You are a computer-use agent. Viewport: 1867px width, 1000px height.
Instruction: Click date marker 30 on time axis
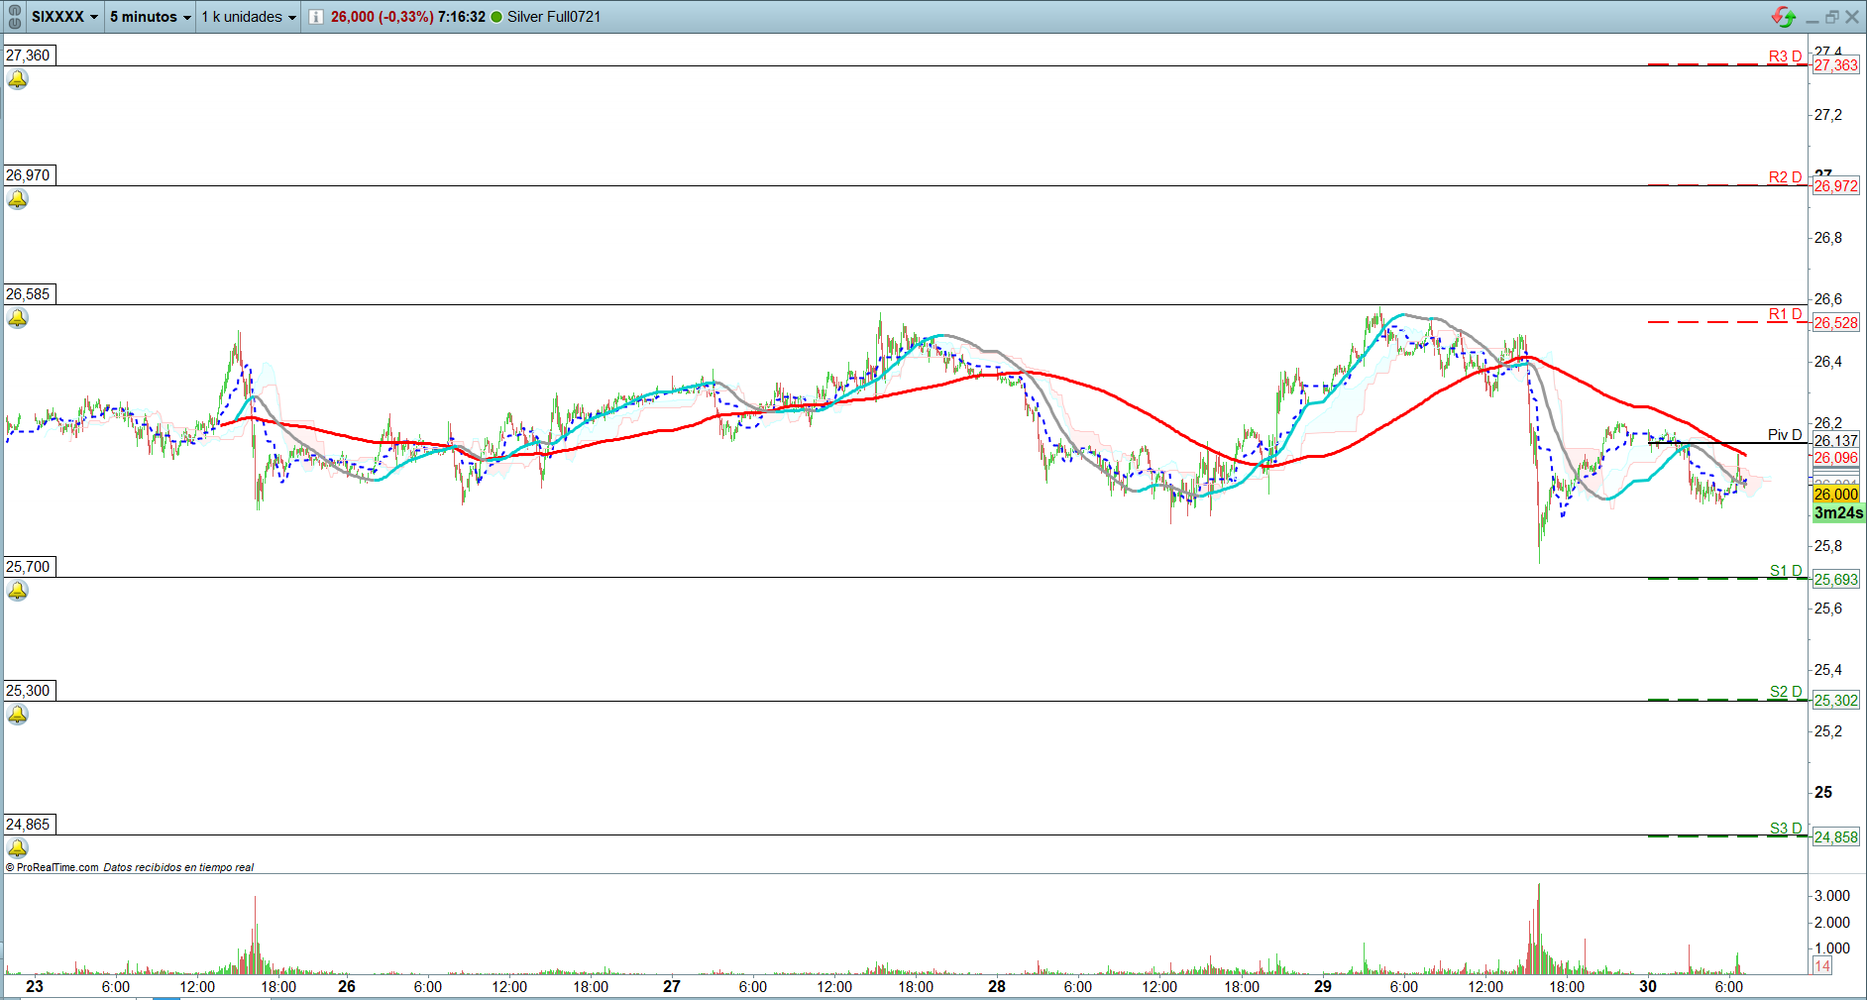coord(1648,986)
